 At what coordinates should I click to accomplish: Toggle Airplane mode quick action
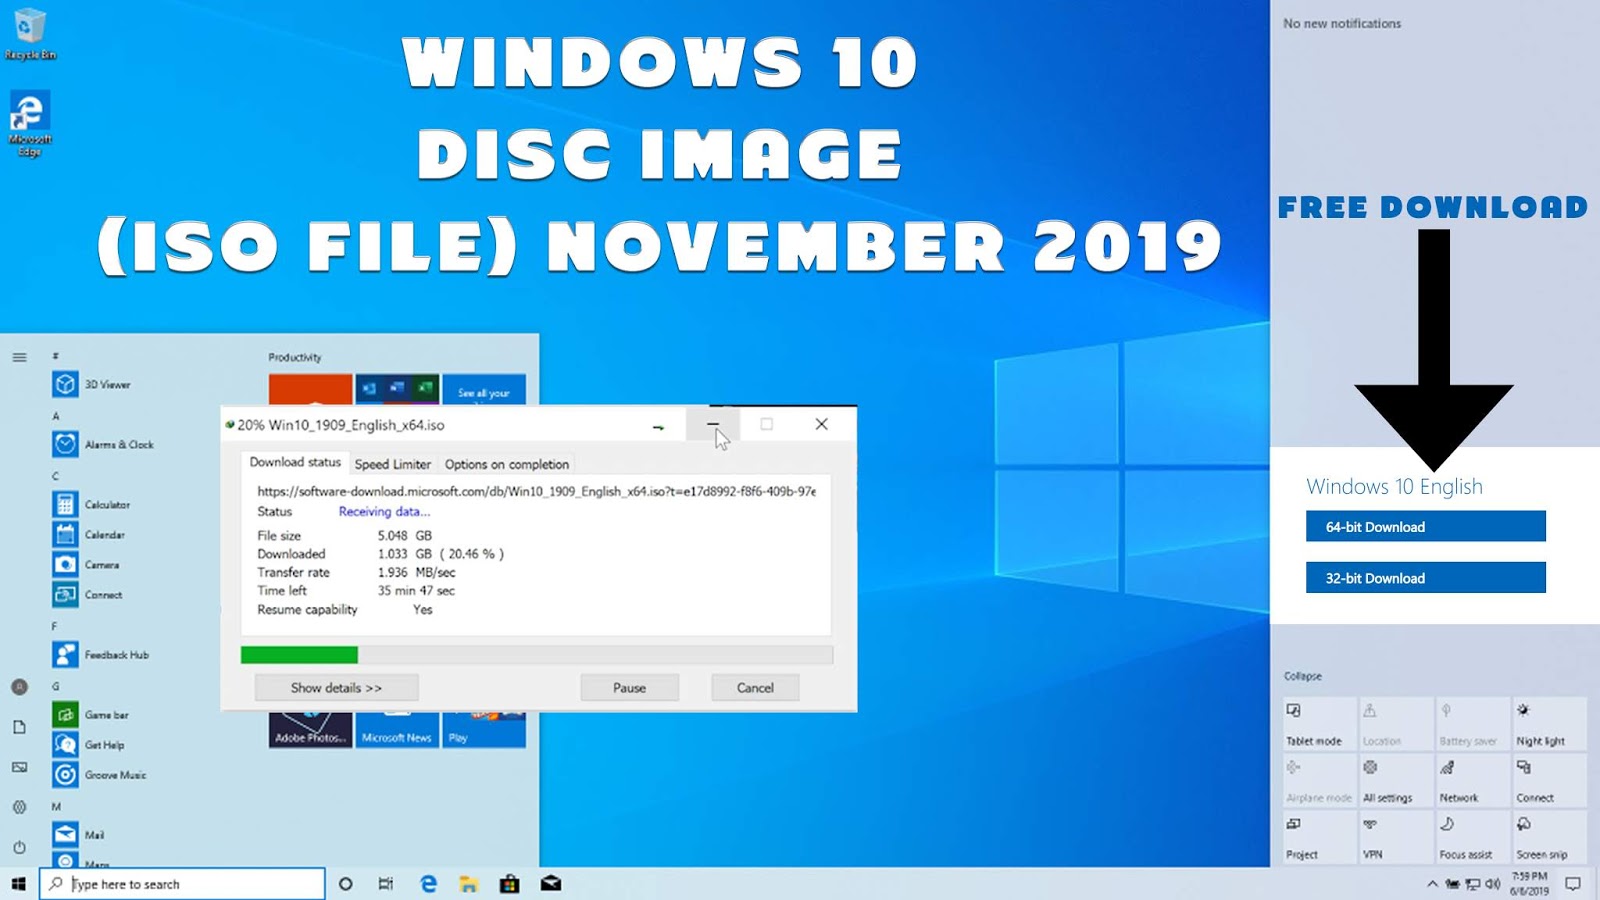pos(1320,780)
